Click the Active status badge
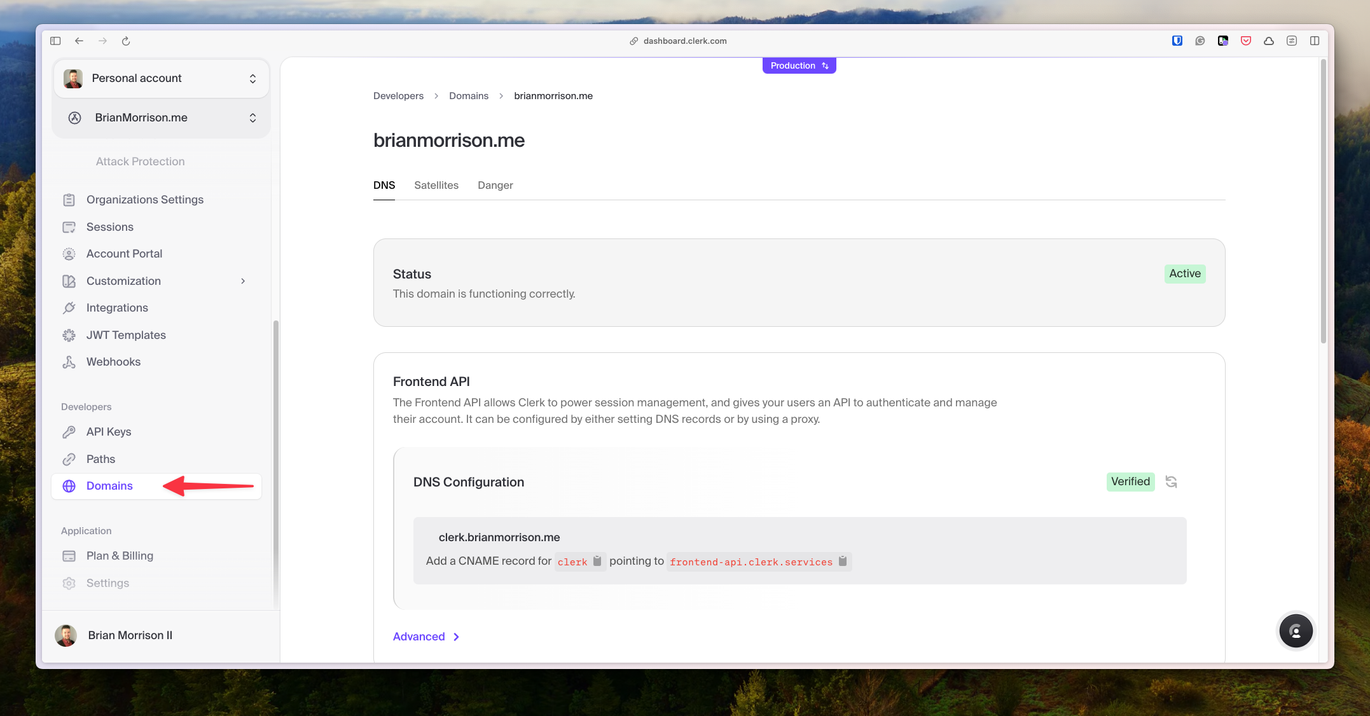 [1185, 273]
